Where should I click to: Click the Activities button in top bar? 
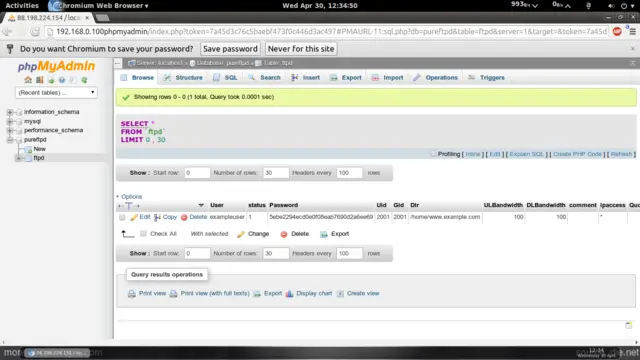point(22,6)
